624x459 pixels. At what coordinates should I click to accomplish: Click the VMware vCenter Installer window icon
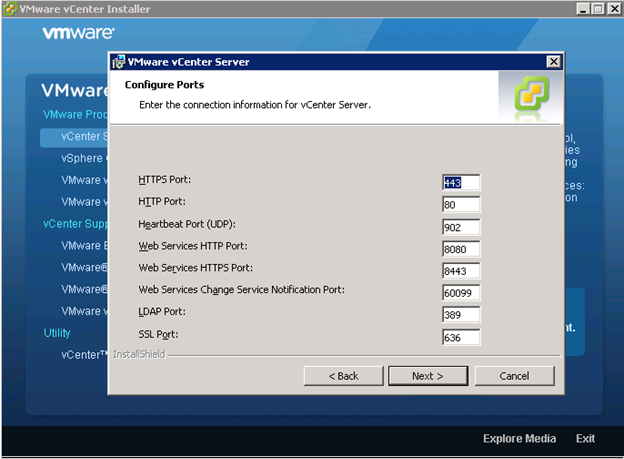point(10,9)
